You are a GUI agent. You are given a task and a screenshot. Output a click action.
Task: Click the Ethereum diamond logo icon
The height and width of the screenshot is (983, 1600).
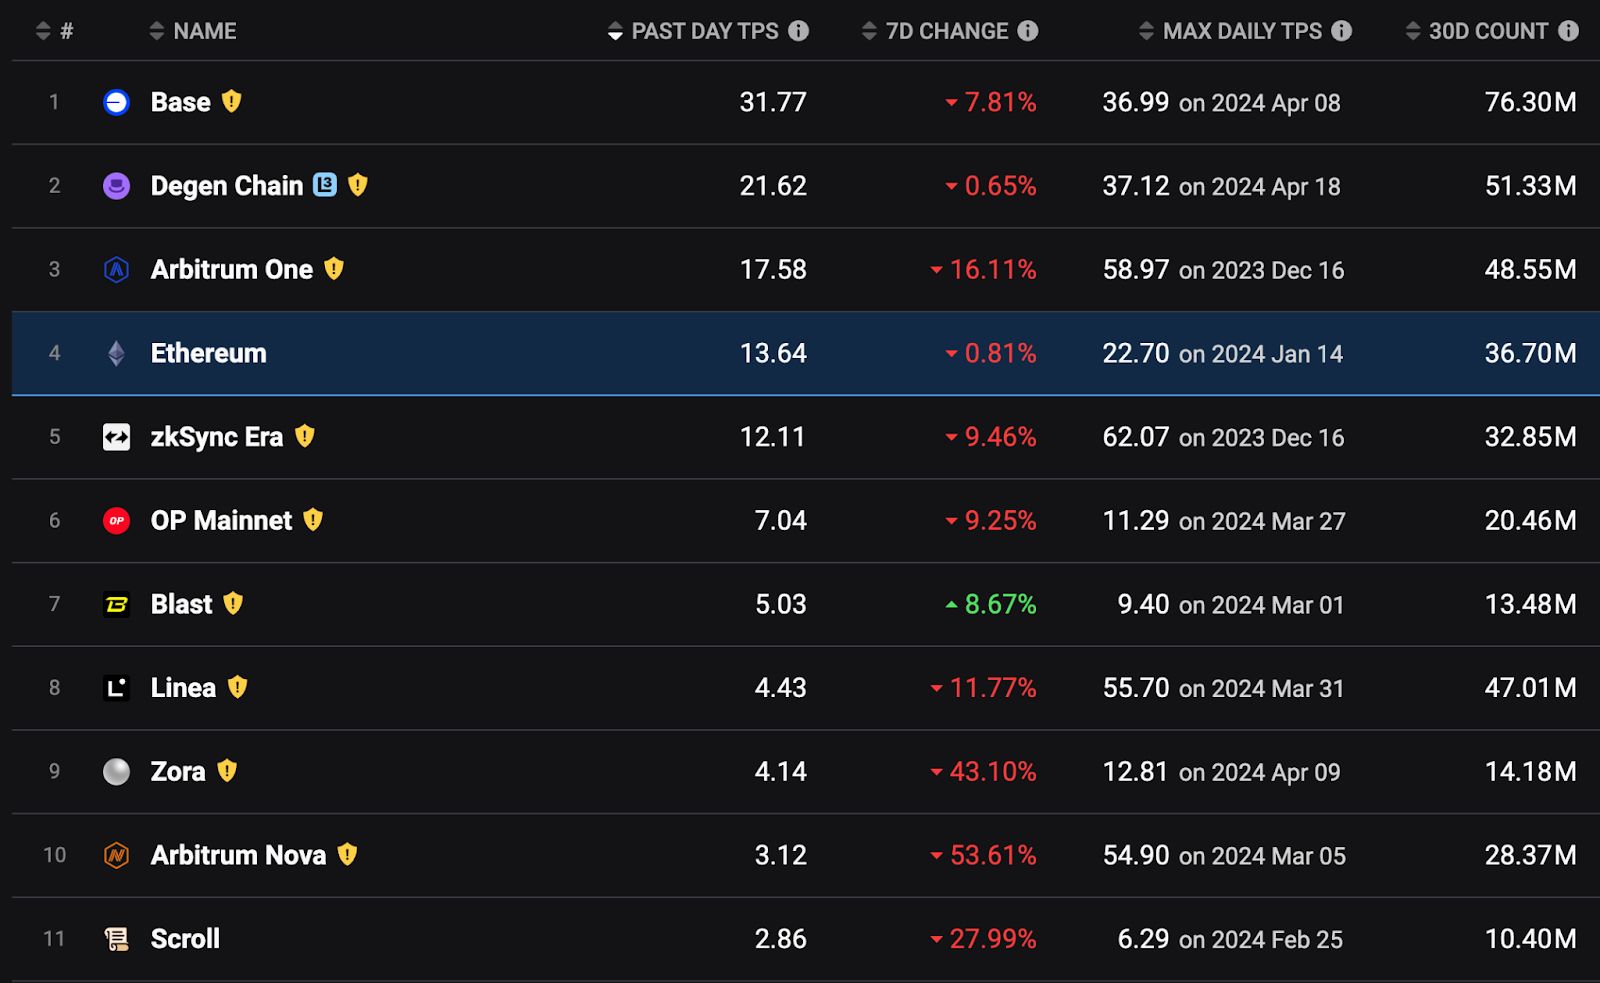tap(116, 353)
